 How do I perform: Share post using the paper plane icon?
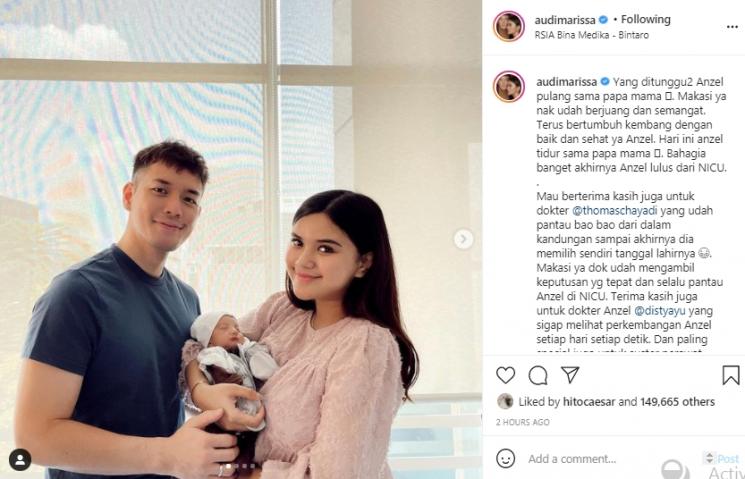pyautogui.click(x=570, y=375)
